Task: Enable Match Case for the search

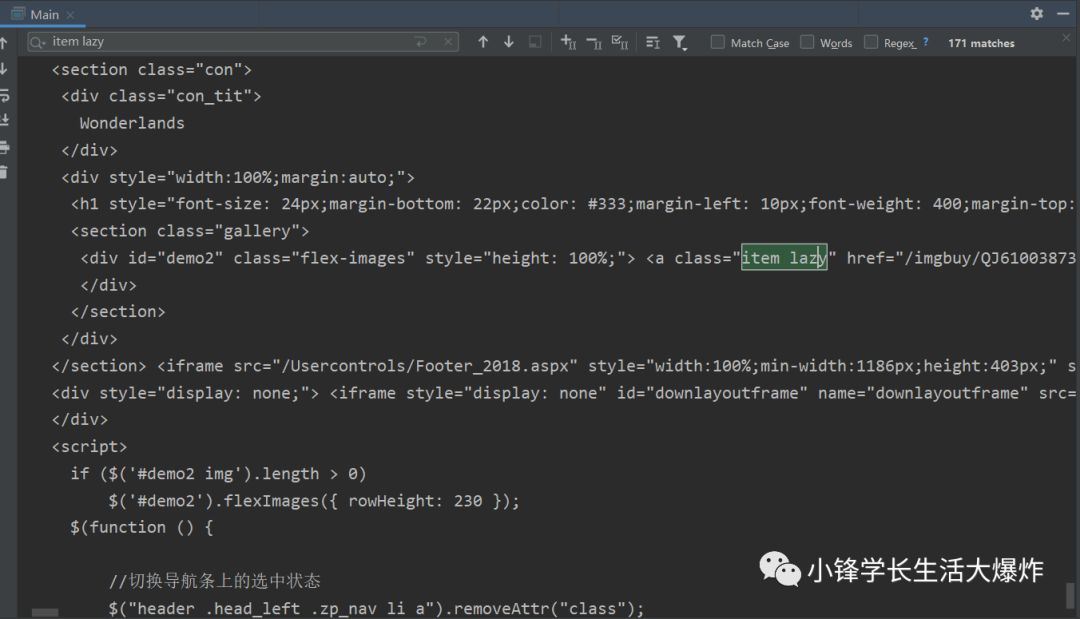Action: [x=716, y=42]
